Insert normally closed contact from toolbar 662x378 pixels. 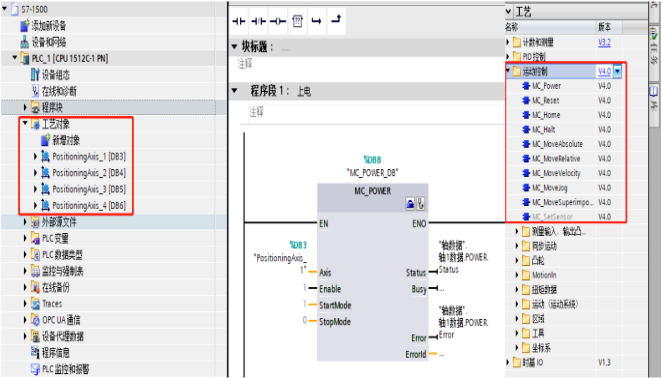click(258, 21)
